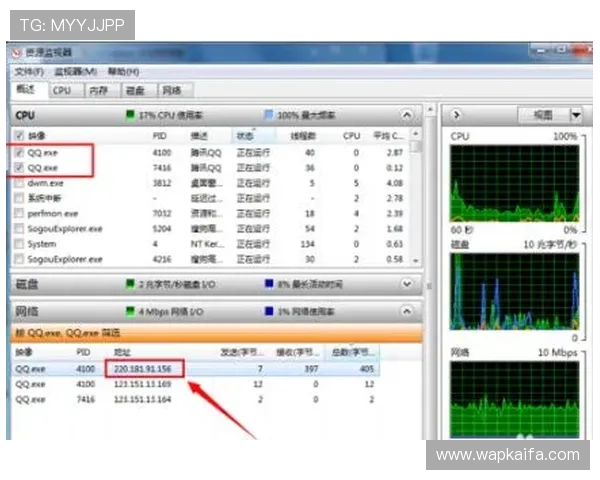Click the splitter grip between panes
Viewport: 600px width, 480px height.
pos(429,286)
